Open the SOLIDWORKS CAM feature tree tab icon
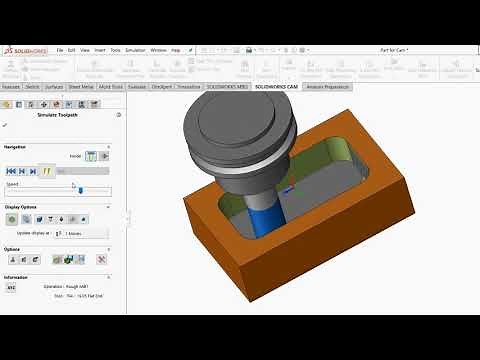480x360 pixels. pyautogui.click(x=69, y=105)
